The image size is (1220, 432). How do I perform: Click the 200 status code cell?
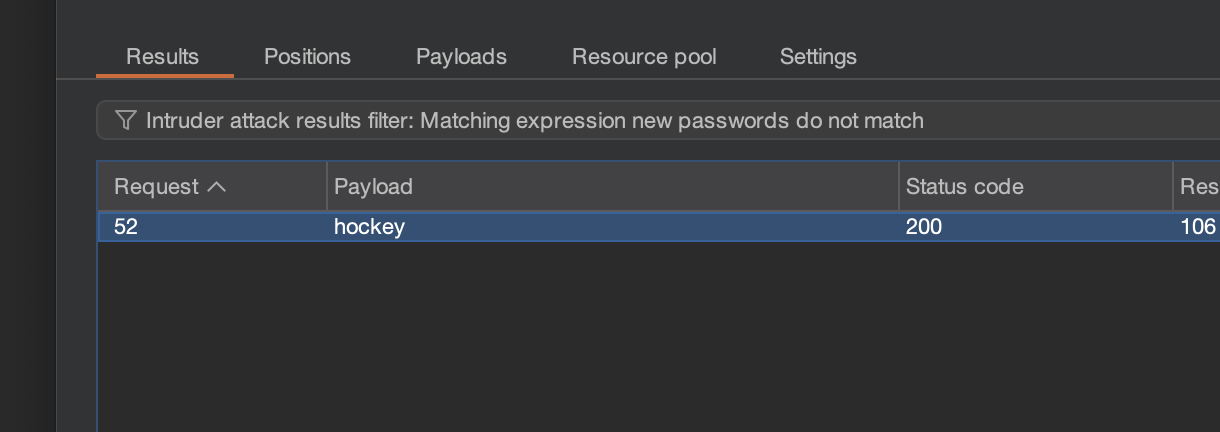tap(924, 227)
